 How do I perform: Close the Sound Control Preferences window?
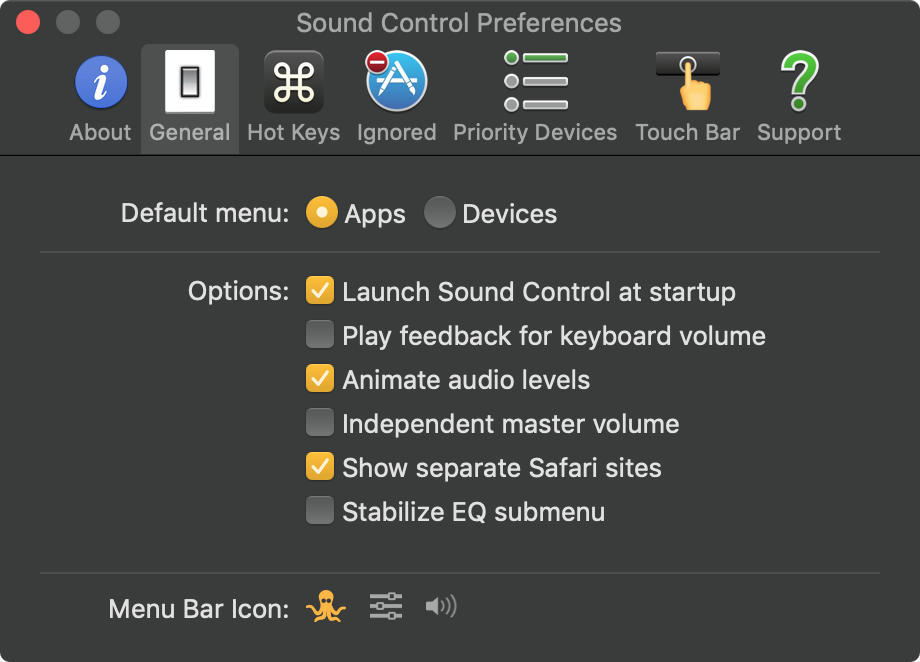28,22
